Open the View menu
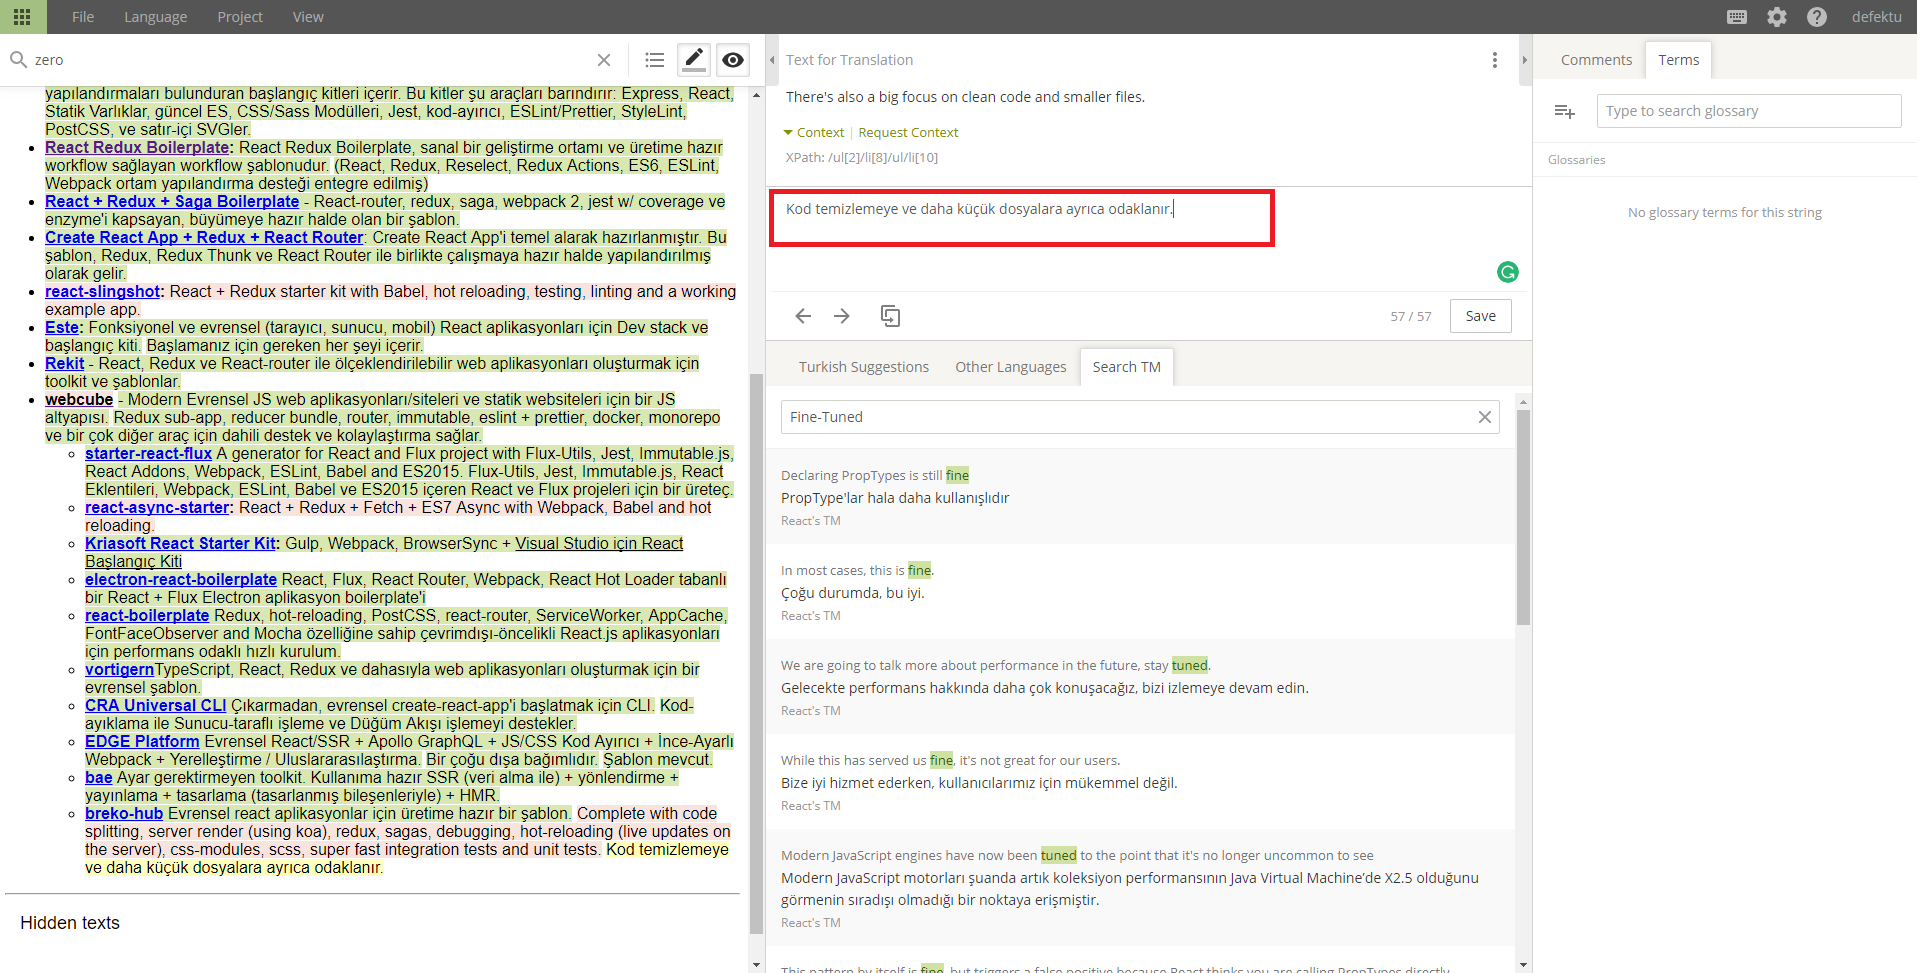 click(x=308, y=17)
